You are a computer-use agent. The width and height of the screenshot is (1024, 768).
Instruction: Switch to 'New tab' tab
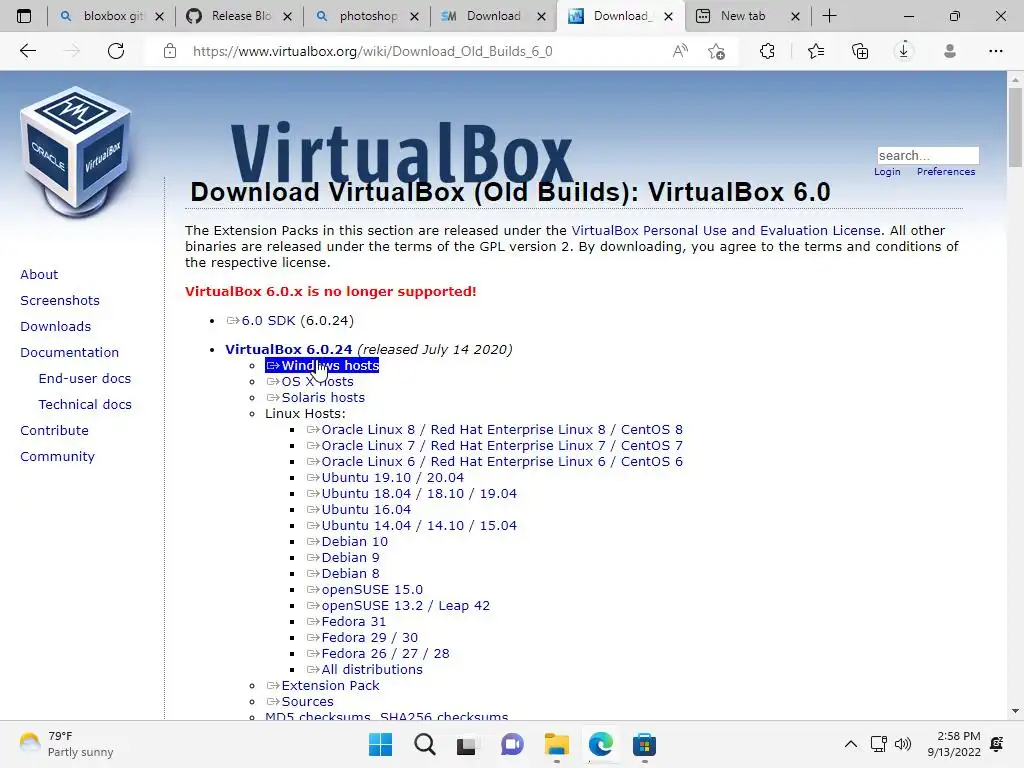click(x=743, y=16)
